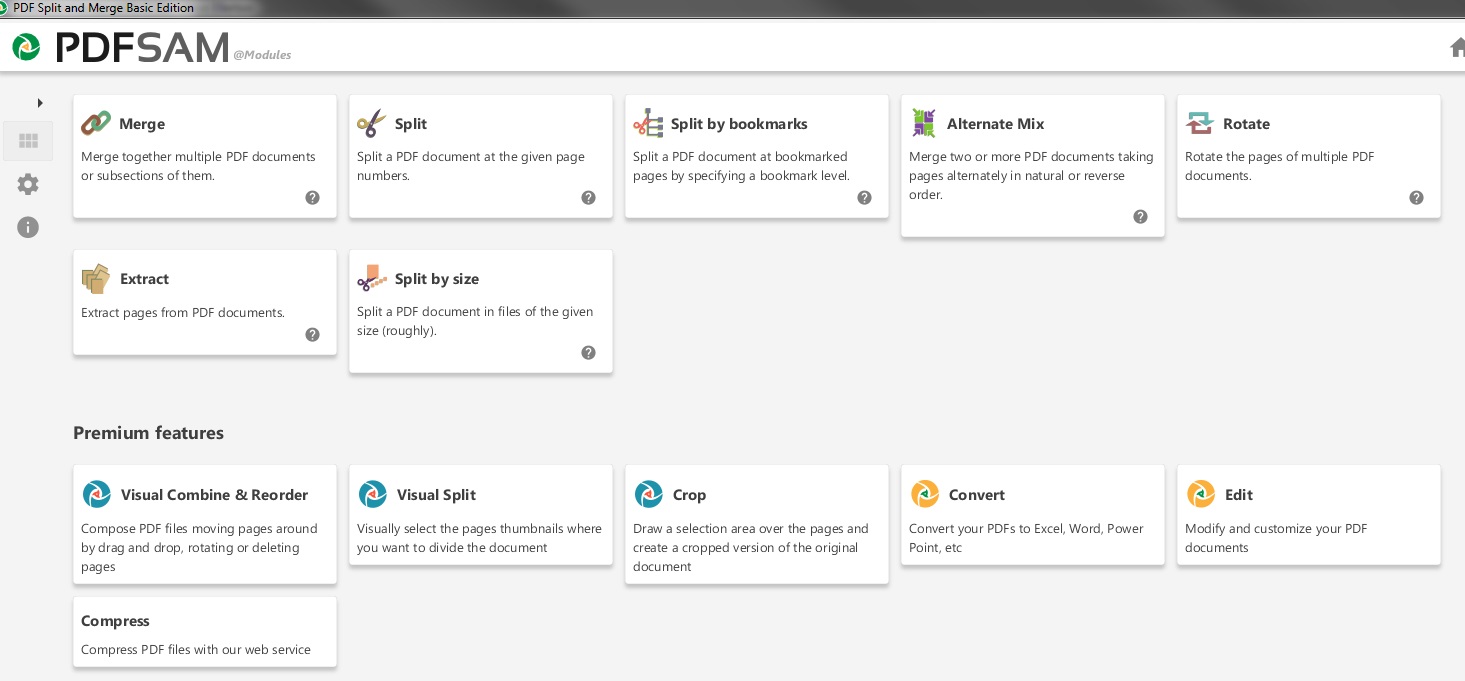Open the Compress premium feature
The image size is (1465, 681).
(x=115, y=620)
